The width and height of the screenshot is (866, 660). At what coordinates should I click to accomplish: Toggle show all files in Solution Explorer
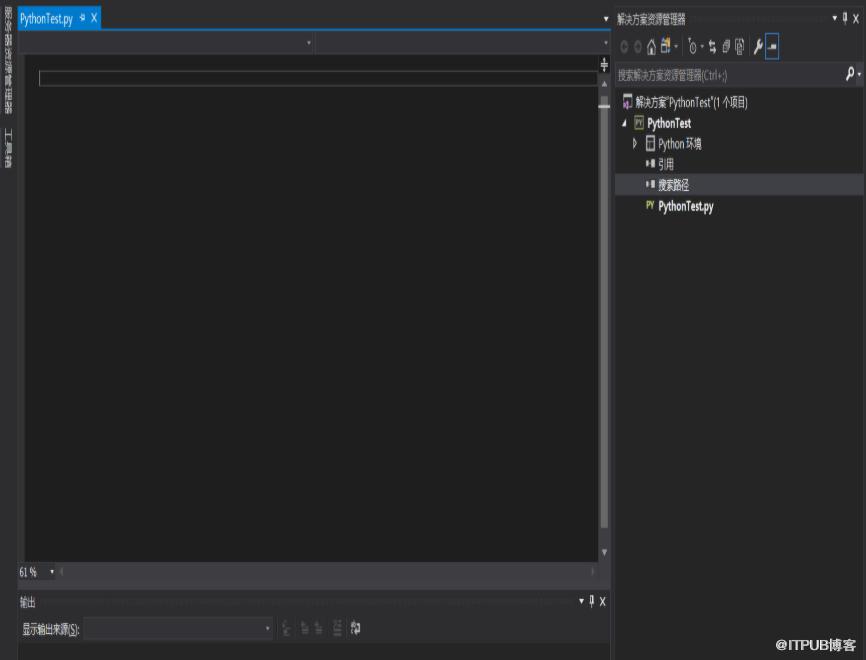(x=740, y=47)
